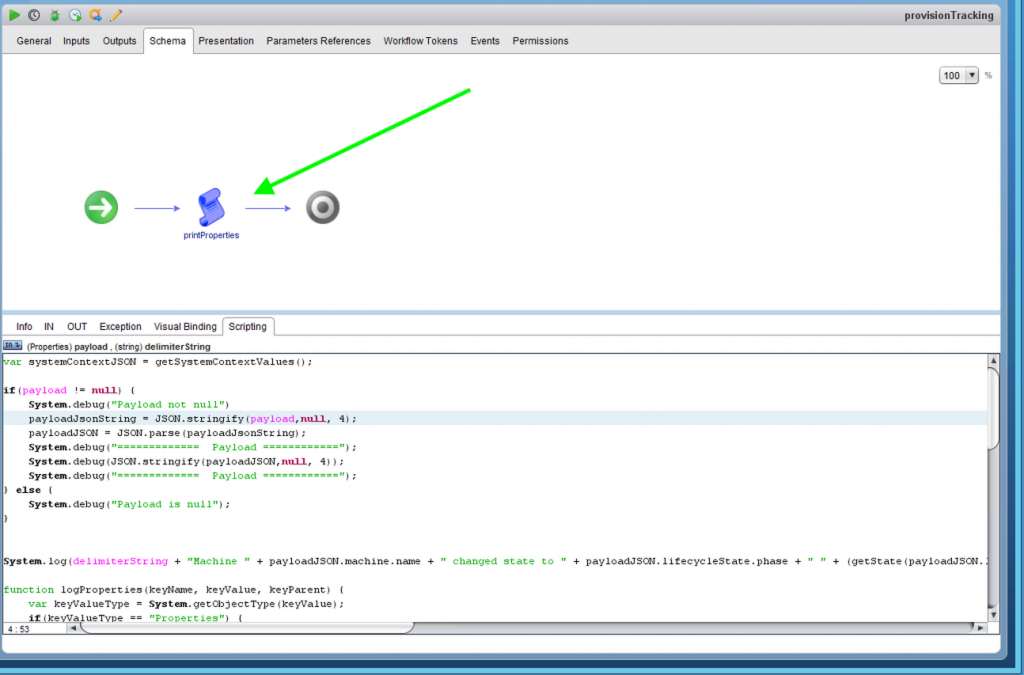1024x675 pixels.
Task: Switch to the General tab
Action: point(34,41)
